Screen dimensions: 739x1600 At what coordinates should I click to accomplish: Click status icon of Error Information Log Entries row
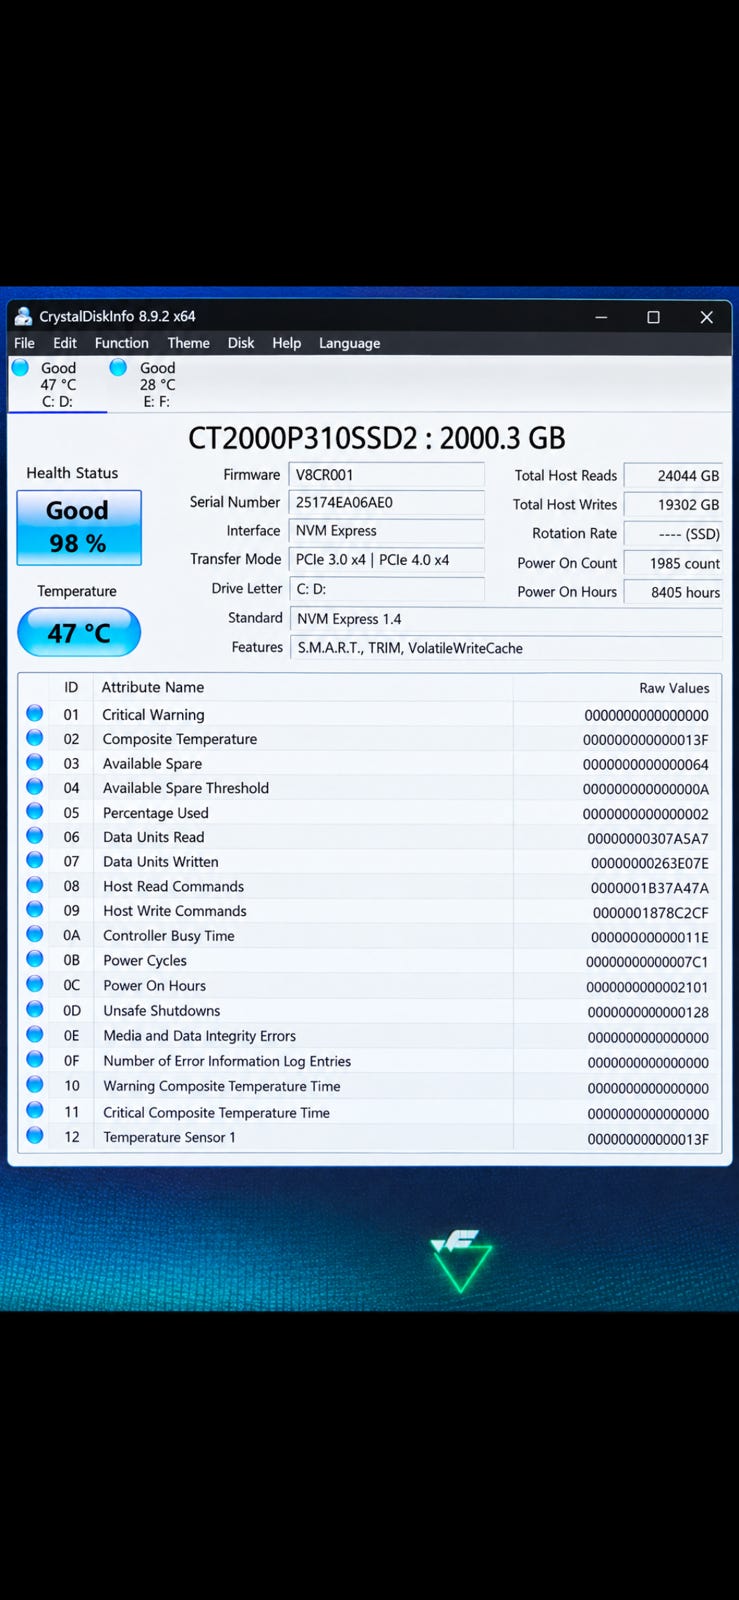click(35, 1059)
